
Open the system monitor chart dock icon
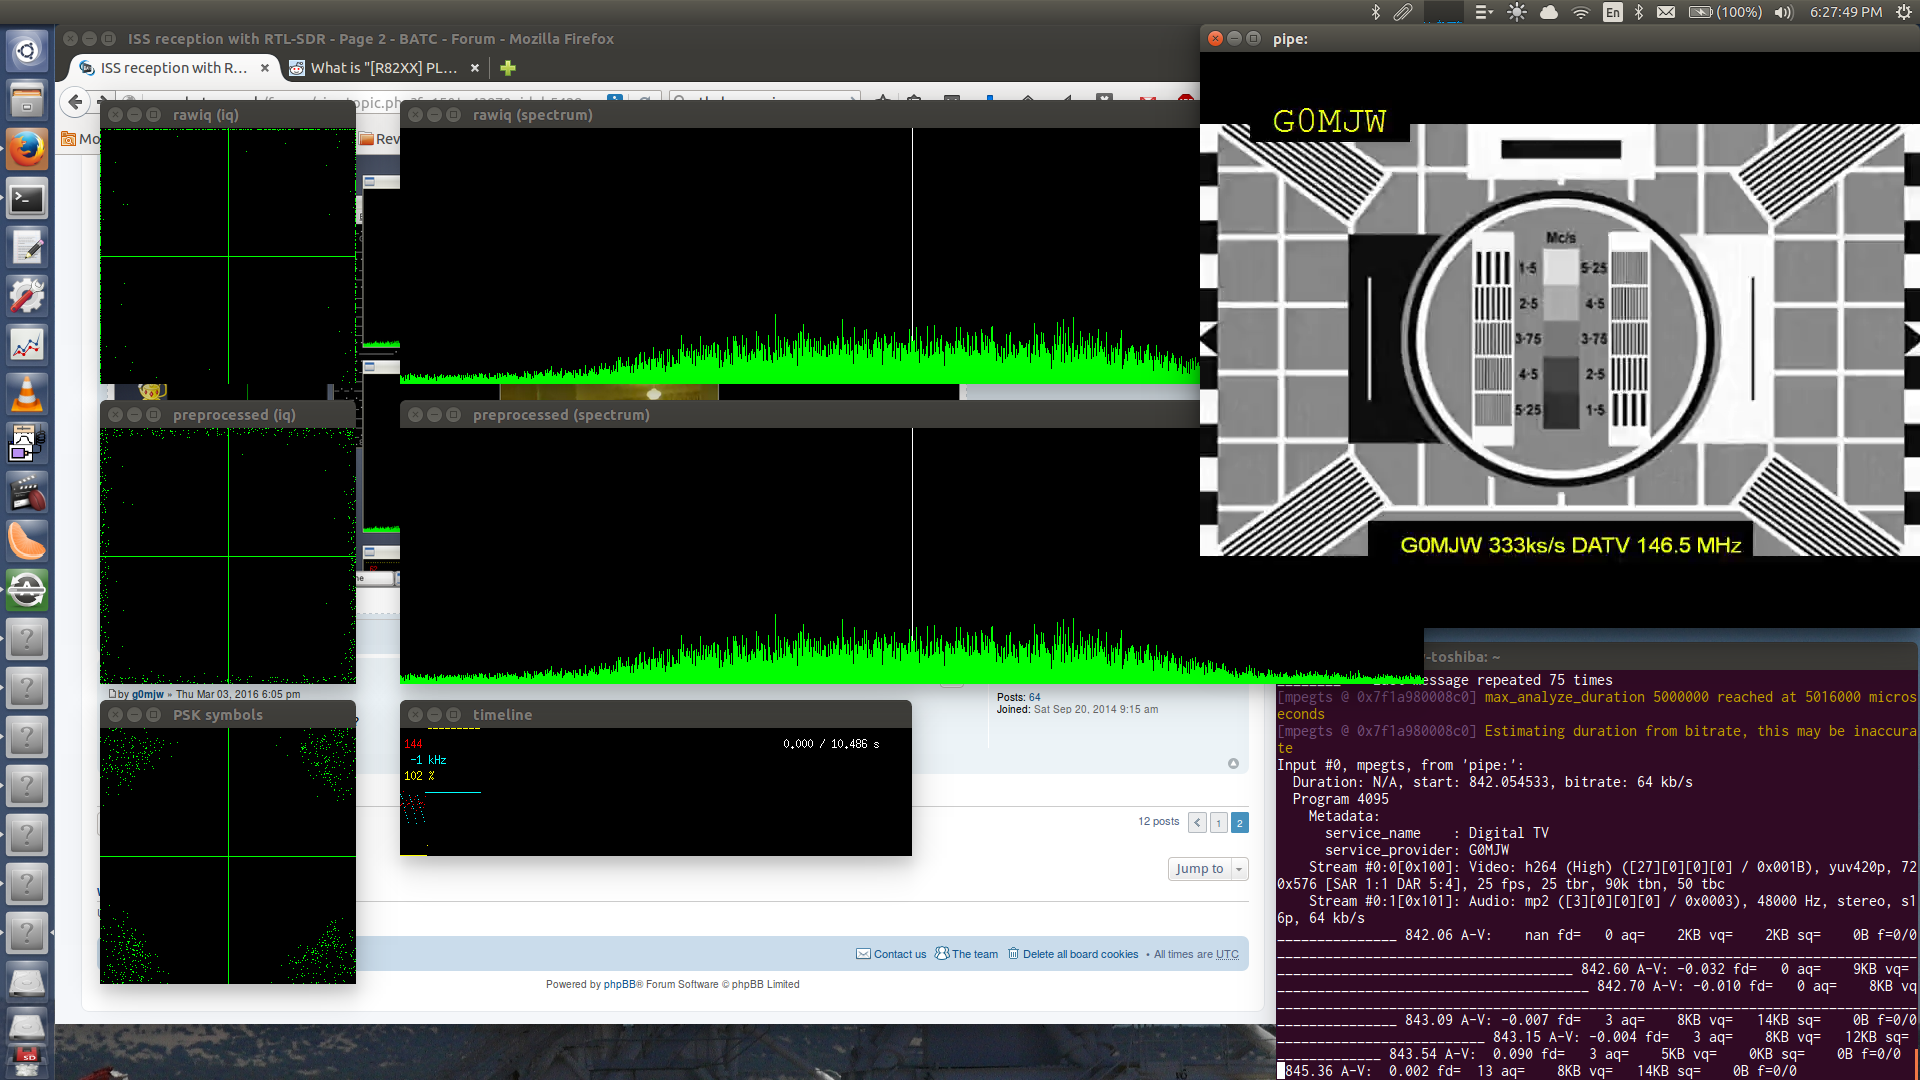click(27, 345)
